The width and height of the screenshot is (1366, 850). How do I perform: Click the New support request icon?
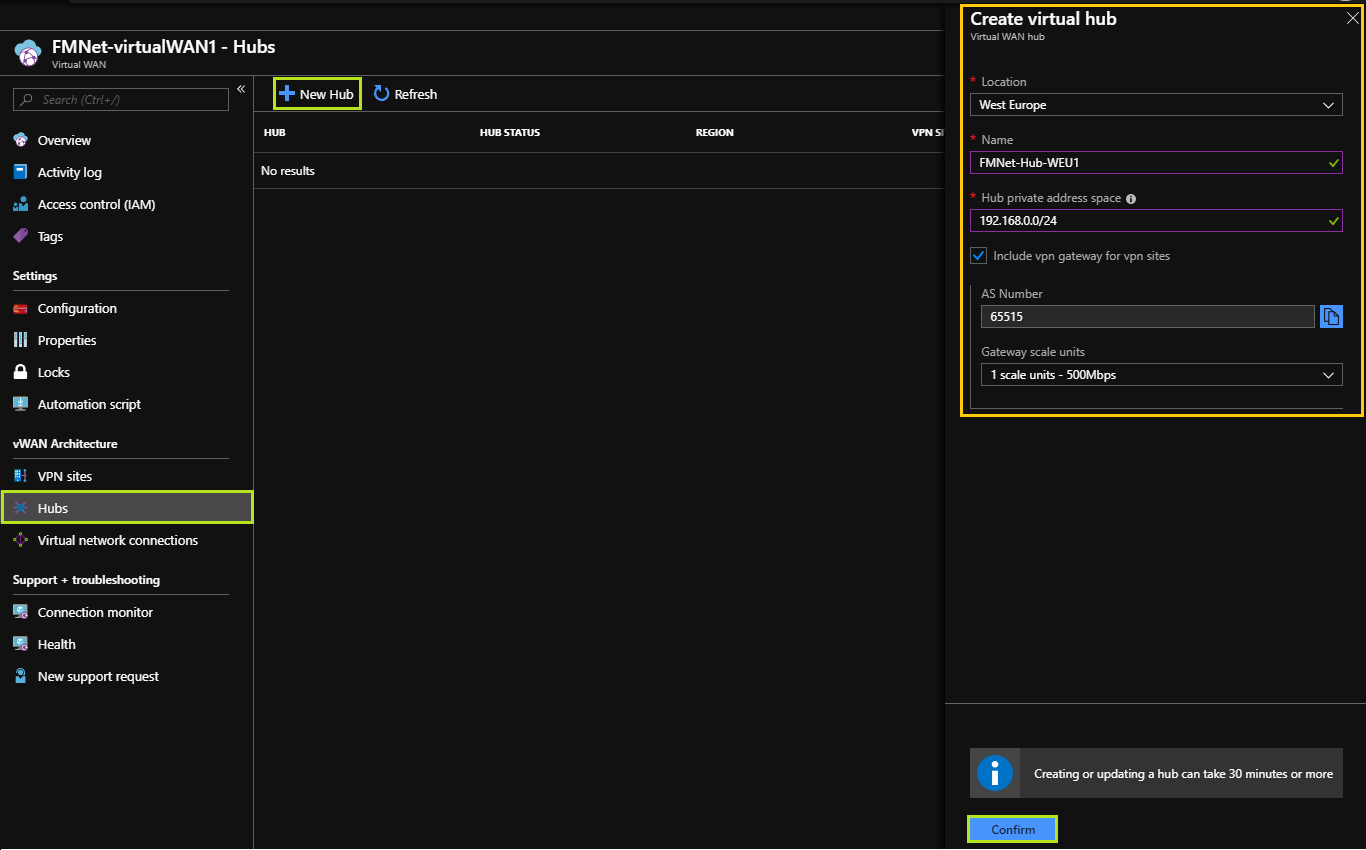click(x=20, y=676)
